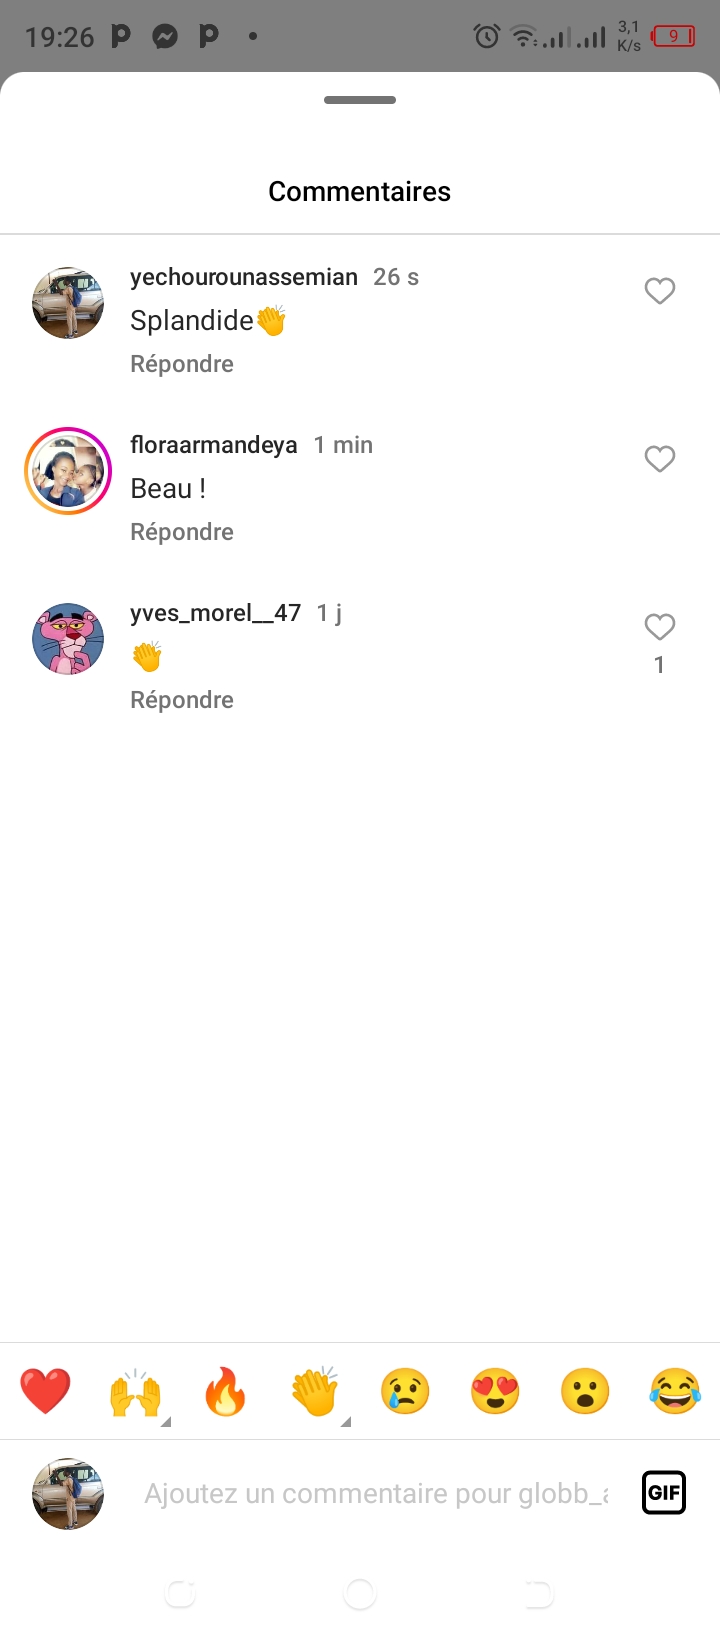Image resolution: width=720 pixels, height=1640 pixels.
Task: Focus the "Ajoutez un commentaire" field
Action: (x=376, y=1493)
